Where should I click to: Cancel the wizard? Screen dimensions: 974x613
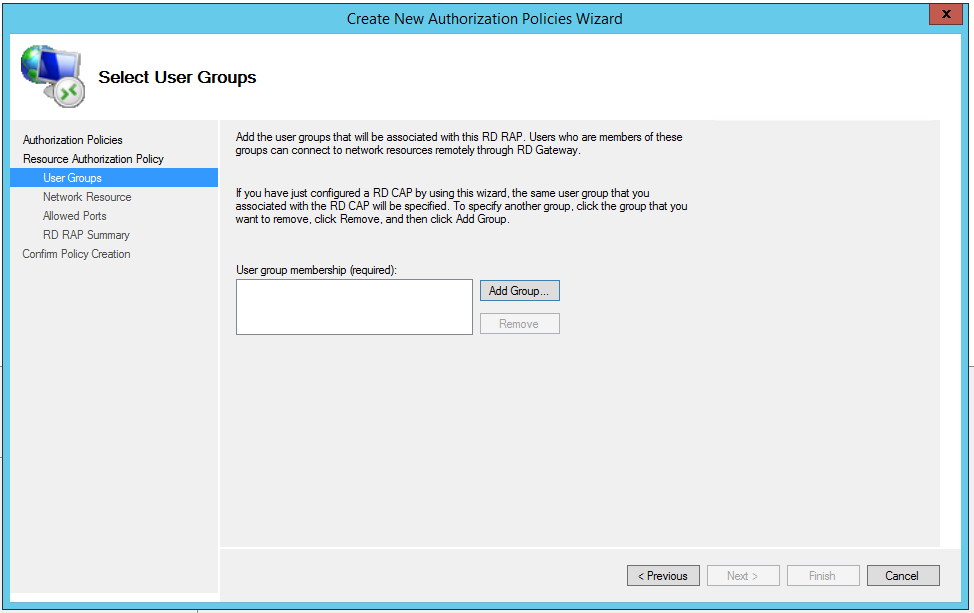click(x=901, y=576)
